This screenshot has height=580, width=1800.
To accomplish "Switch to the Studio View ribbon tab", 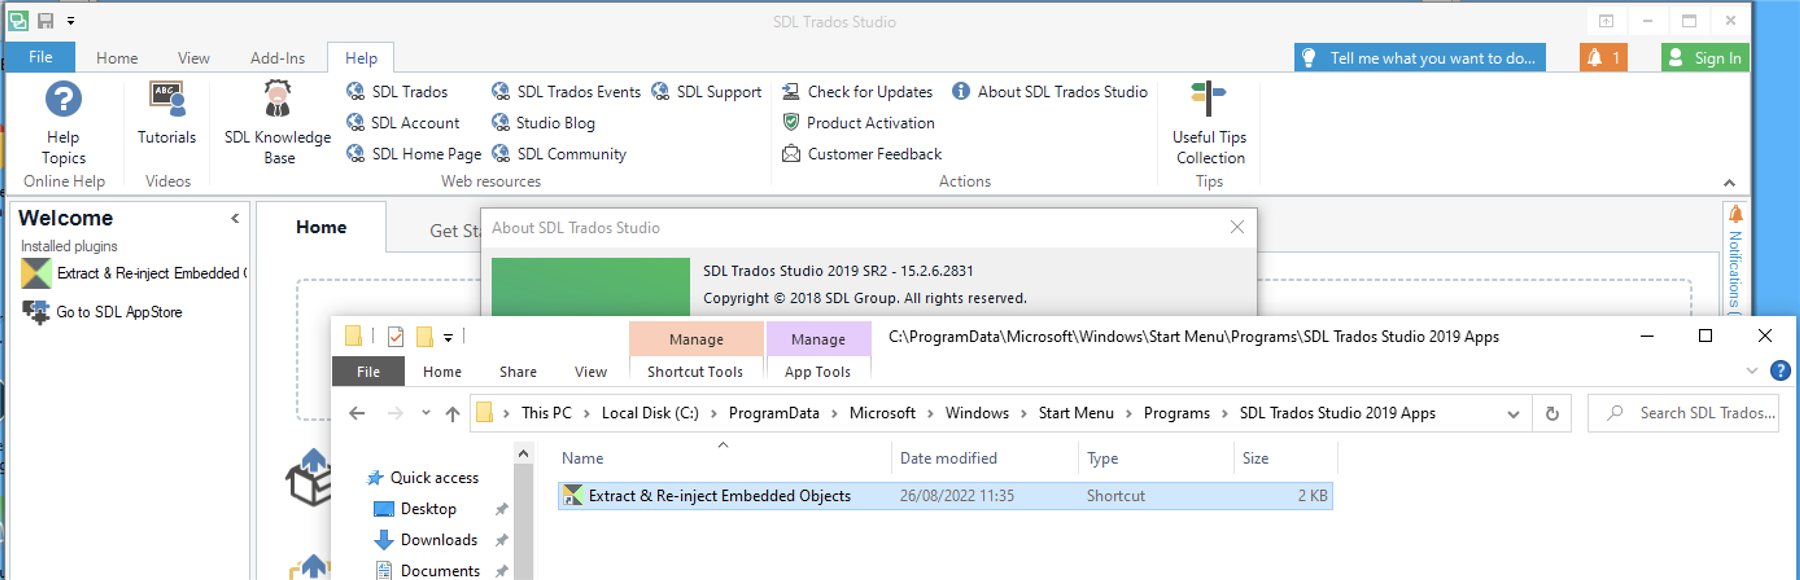I will 193,58.
